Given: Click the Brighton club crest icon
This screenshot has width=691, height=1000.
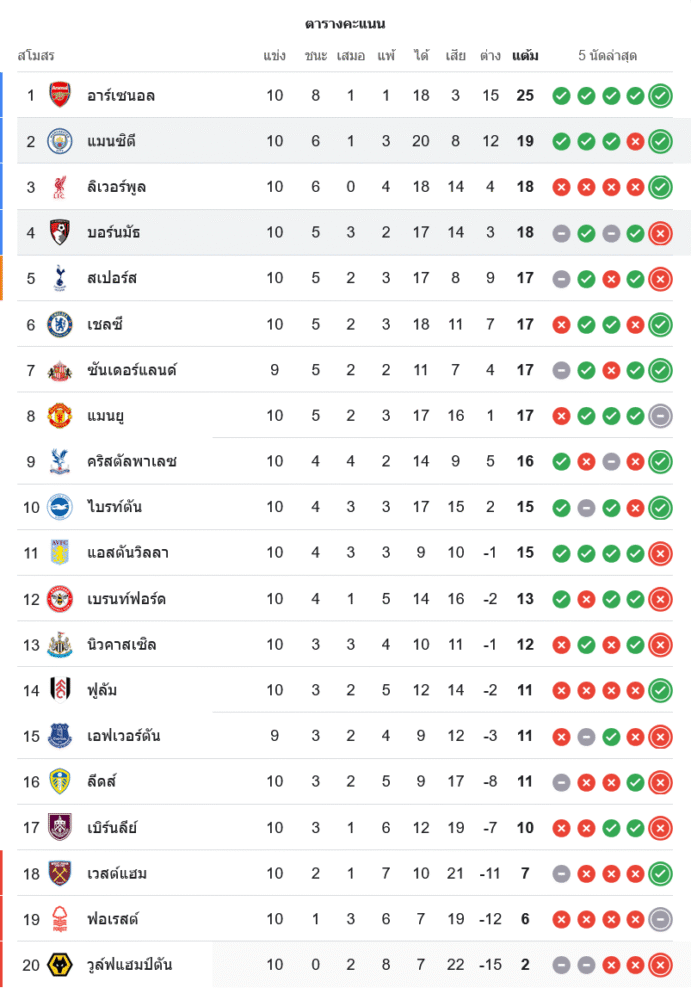Looking at the screenshot, I should coord(60,507).
